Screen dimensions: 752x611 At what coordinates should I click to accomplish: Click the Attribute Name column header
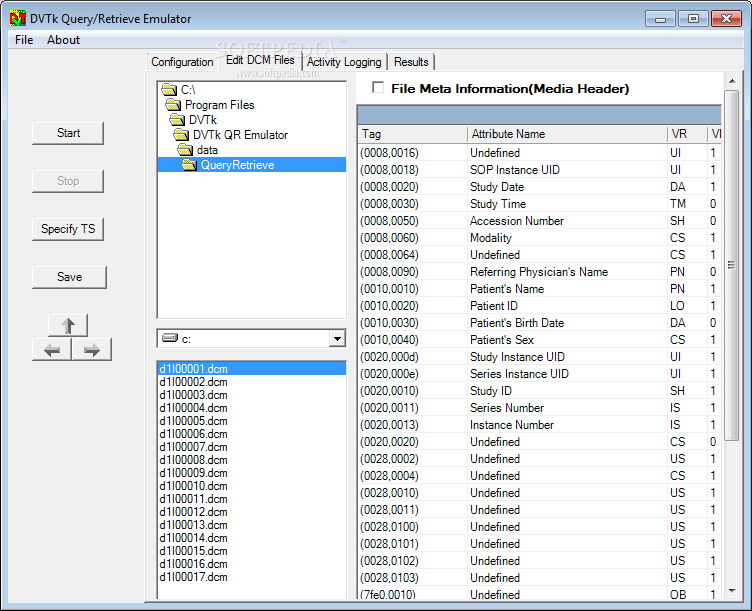(x=567, y=134)
